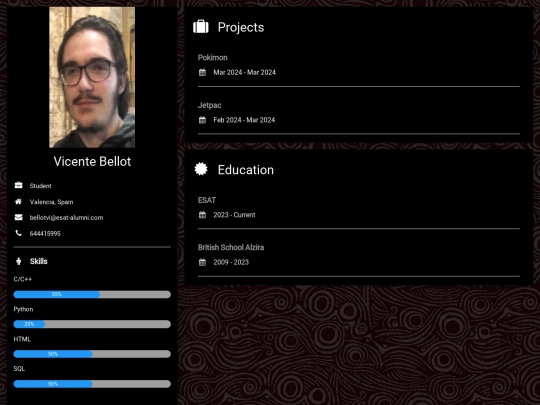Click the Education section heading
The width and height of the screenshot is (540, 405).
[246, 170]
